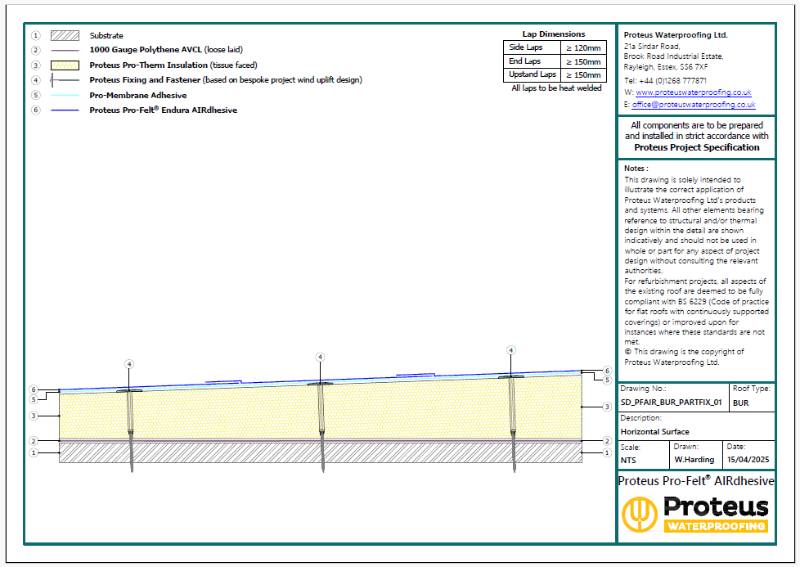Click the bold 'Proteus Project Specification' text
The height and width of the screenshot is (567, 800).
696,147
